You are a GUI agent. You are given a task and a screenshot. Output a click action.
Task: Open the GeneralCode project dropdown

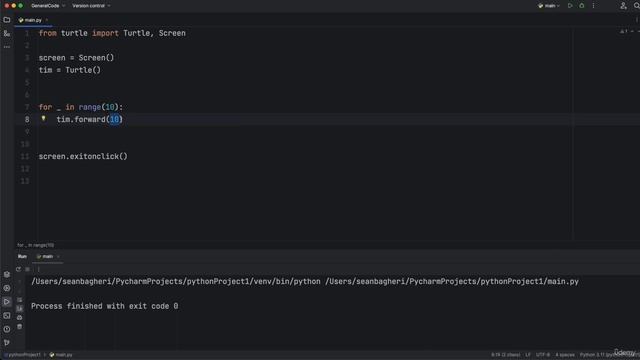click(48, 6)
